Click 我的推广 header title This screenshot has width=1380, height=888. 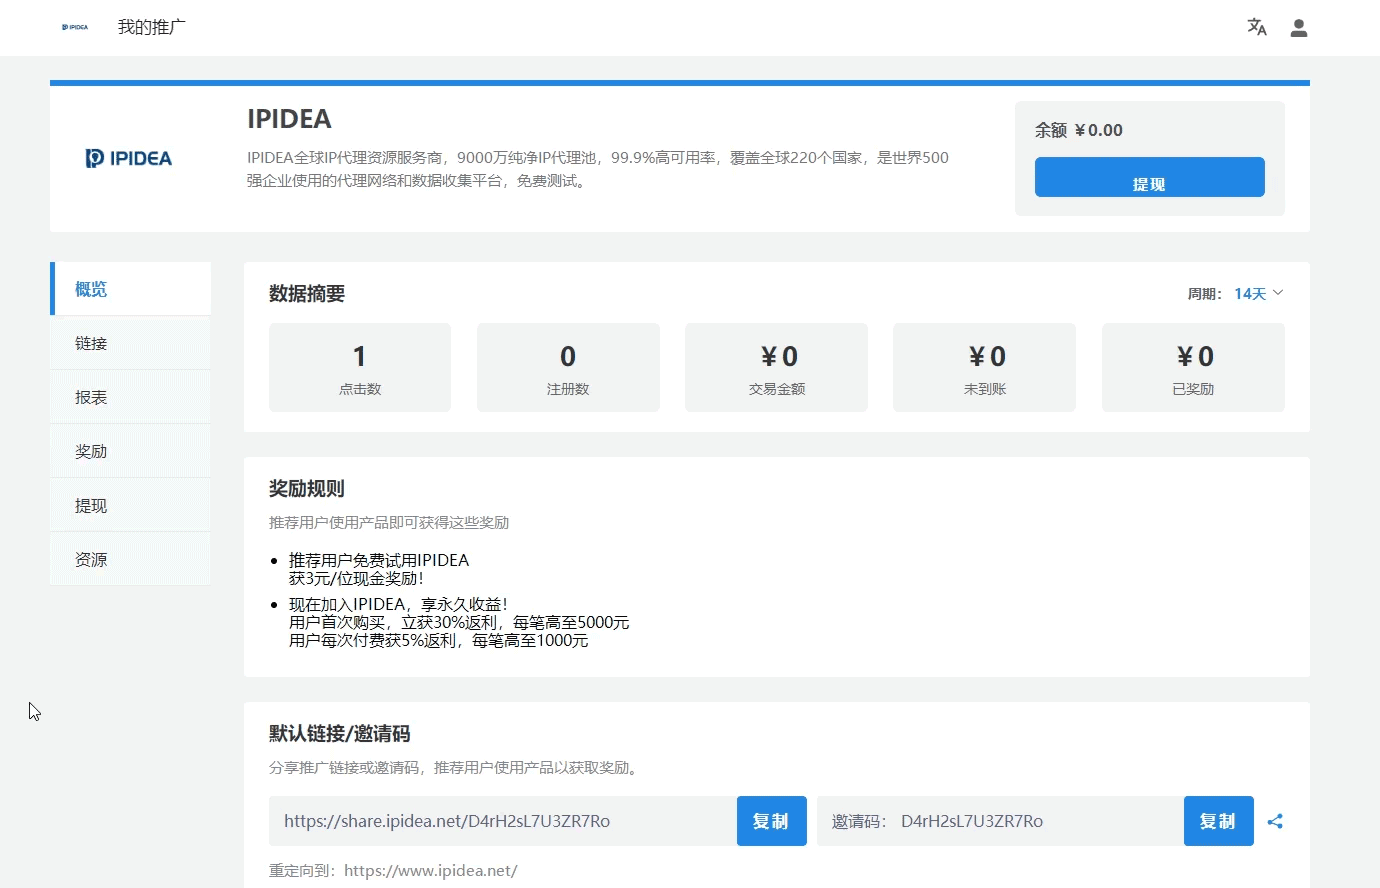pyautogui.click(x=152, y=27)
